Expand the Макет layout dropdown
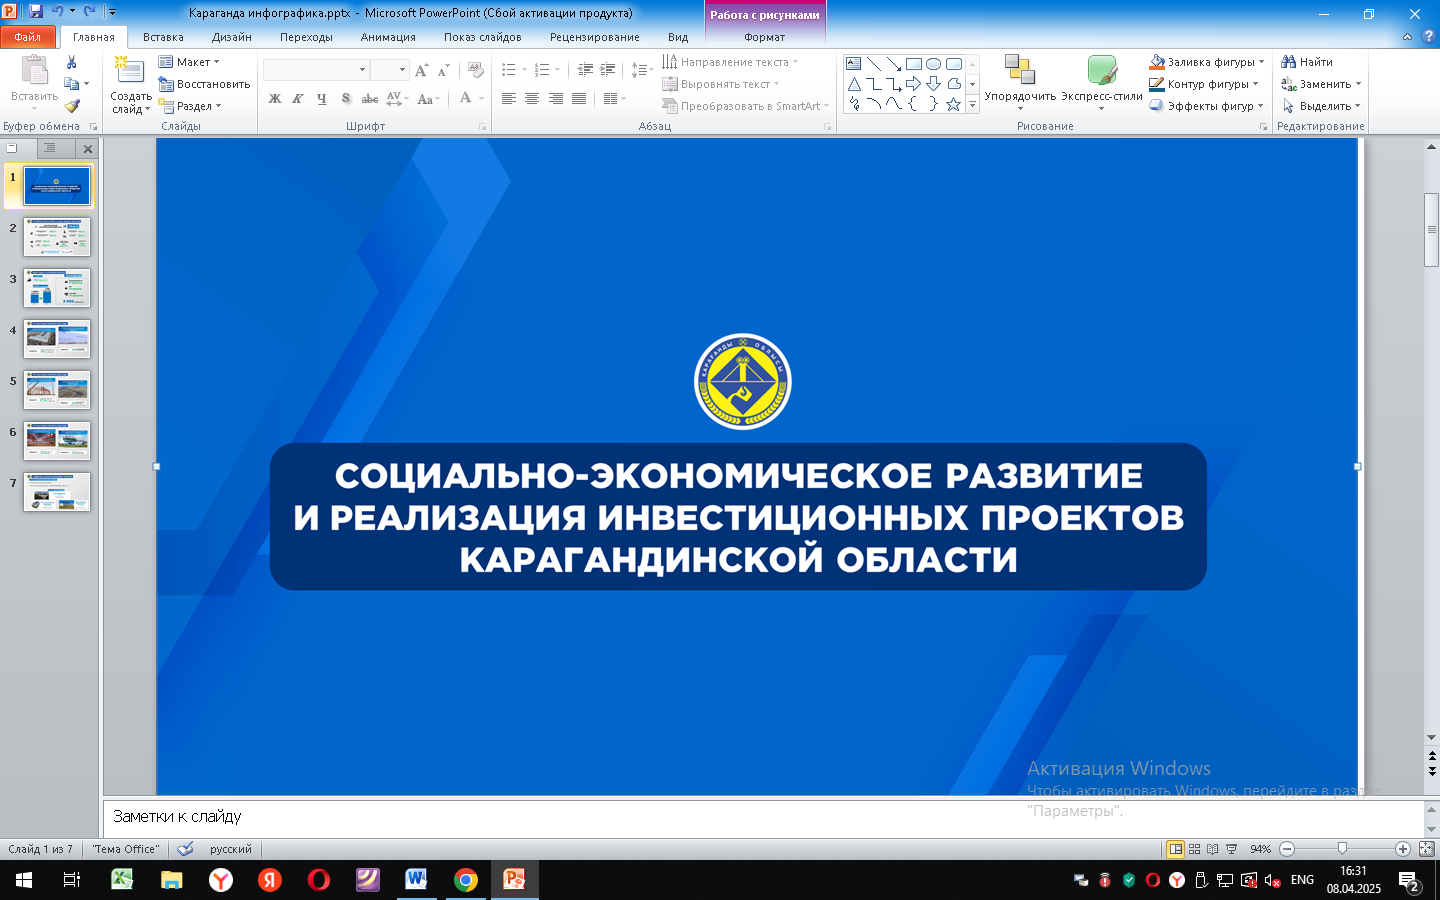This screenshot has width=1440, height=900. point(188,62)
